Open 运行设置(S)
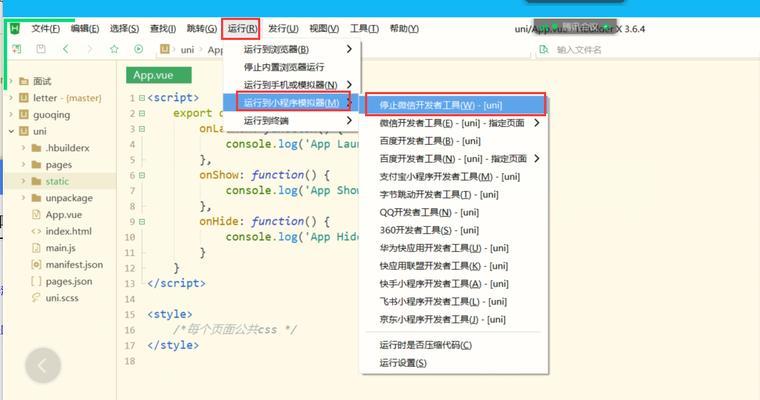The height and width of the screenshot is (400, 760). pyautogui.click(x=455, y=363)
